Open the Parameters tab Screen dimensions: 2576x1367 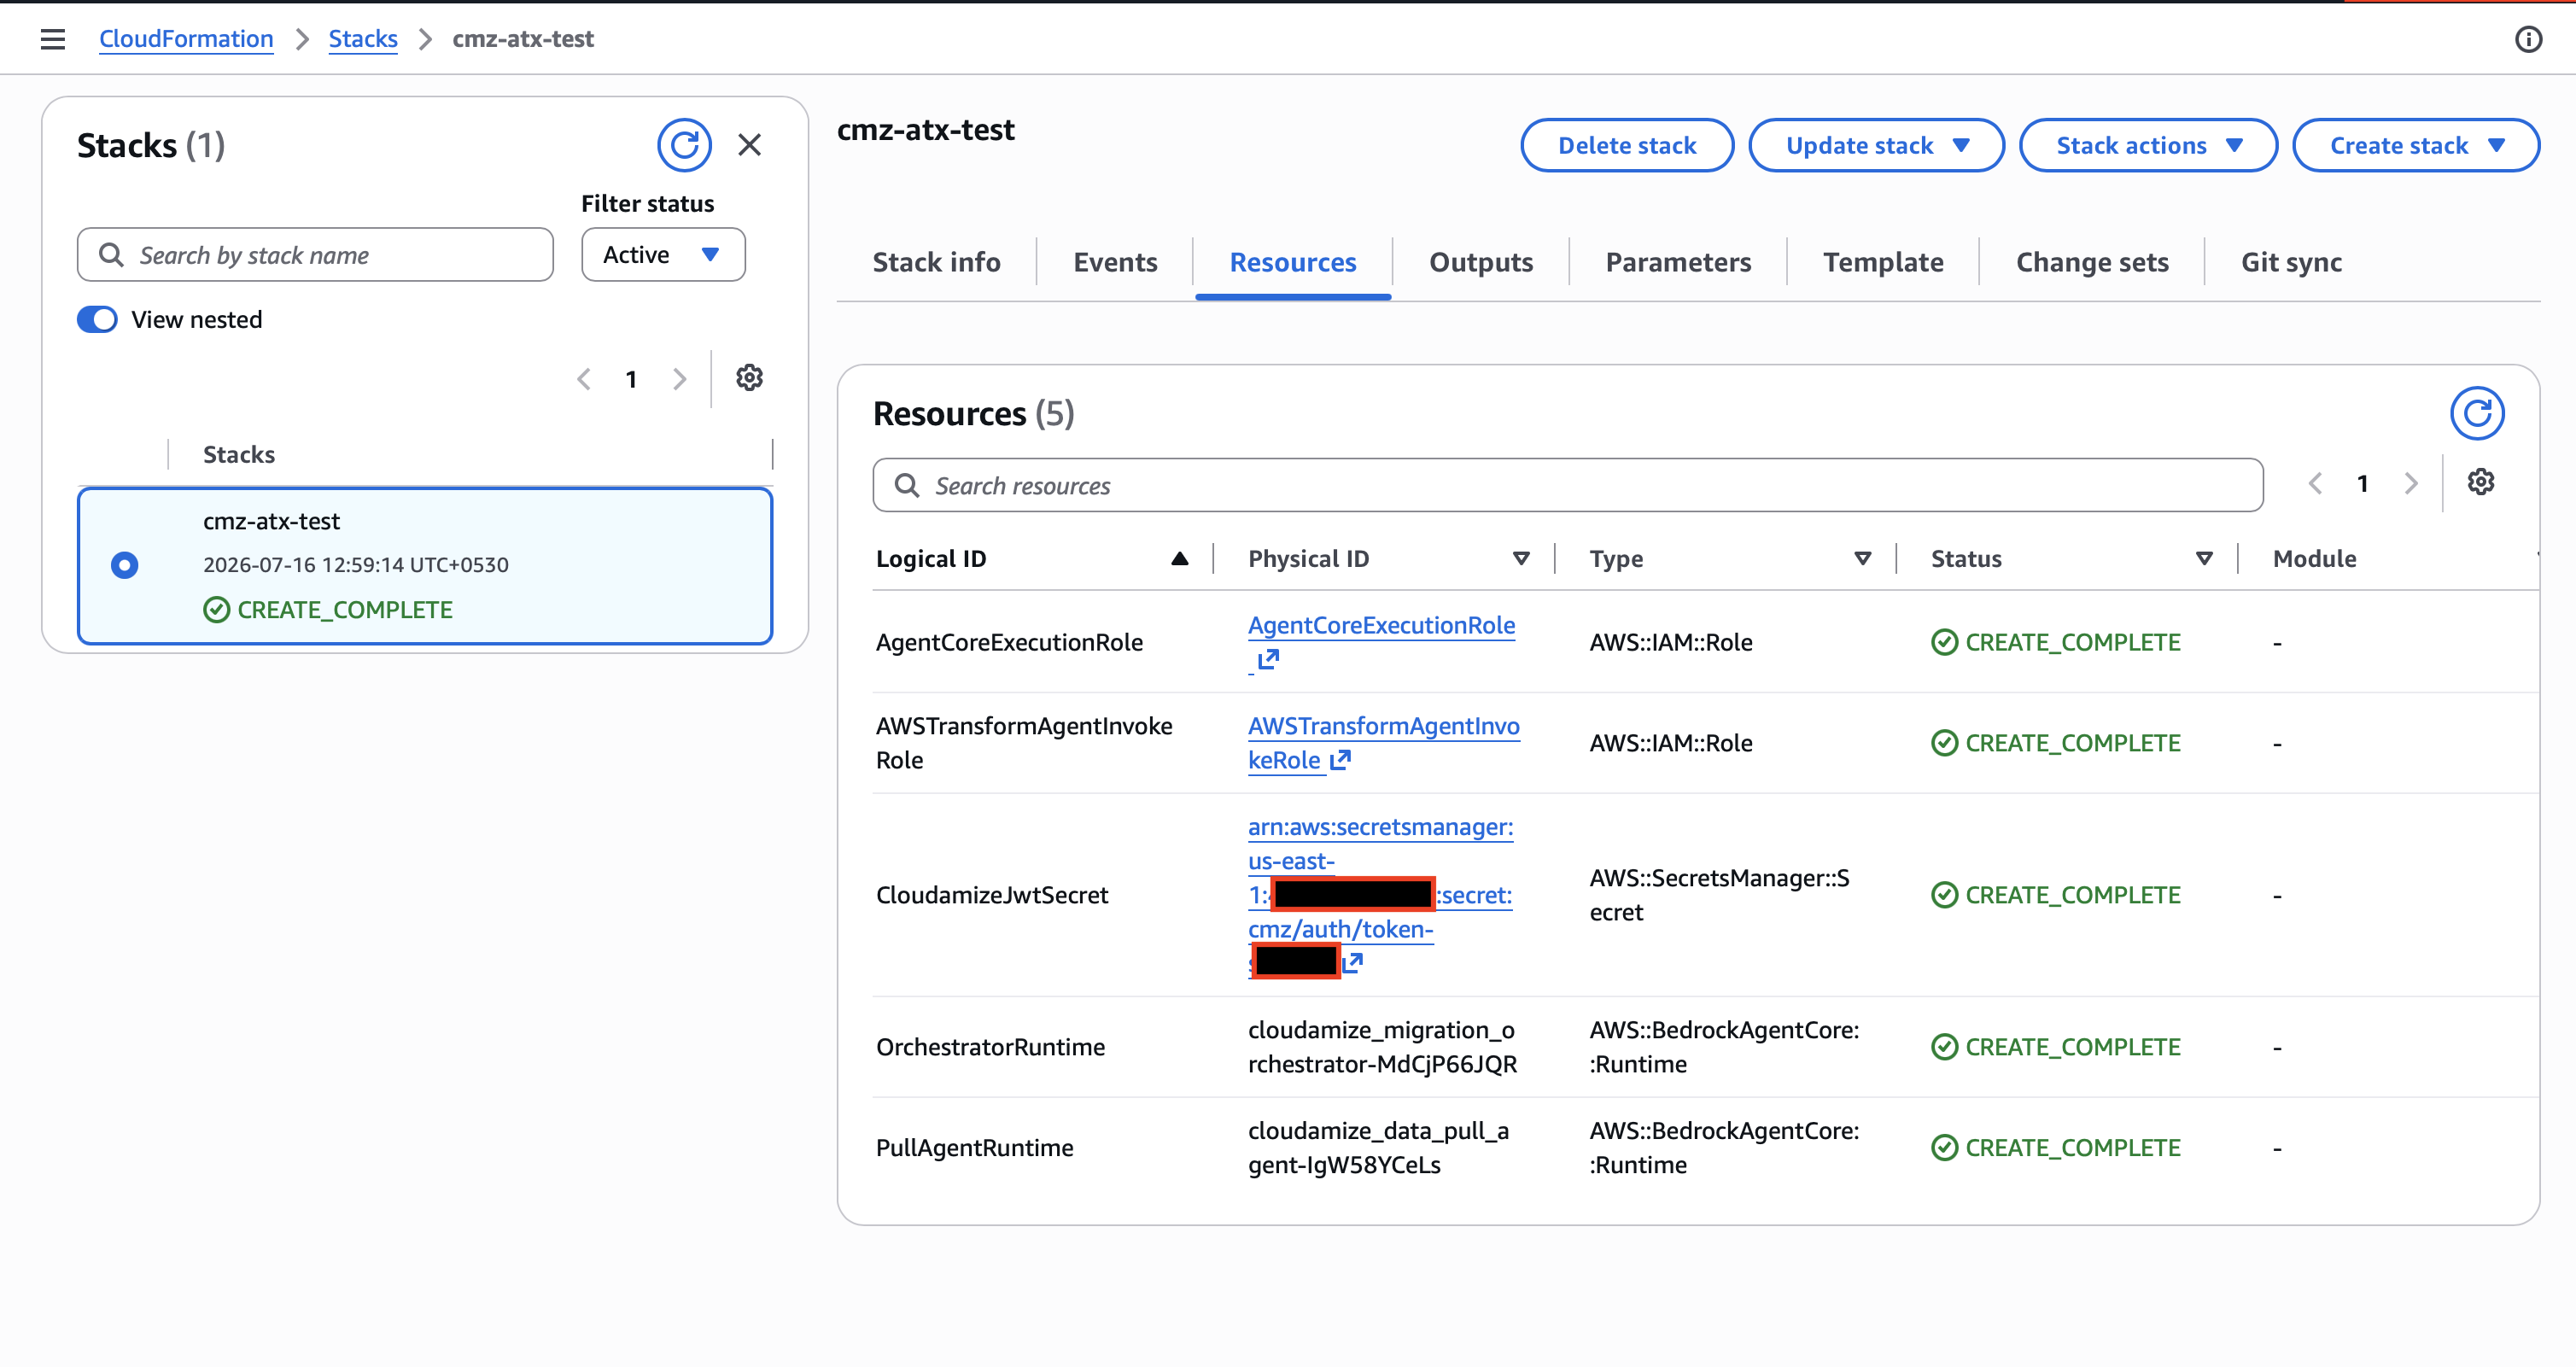(x=1678, y=262)
